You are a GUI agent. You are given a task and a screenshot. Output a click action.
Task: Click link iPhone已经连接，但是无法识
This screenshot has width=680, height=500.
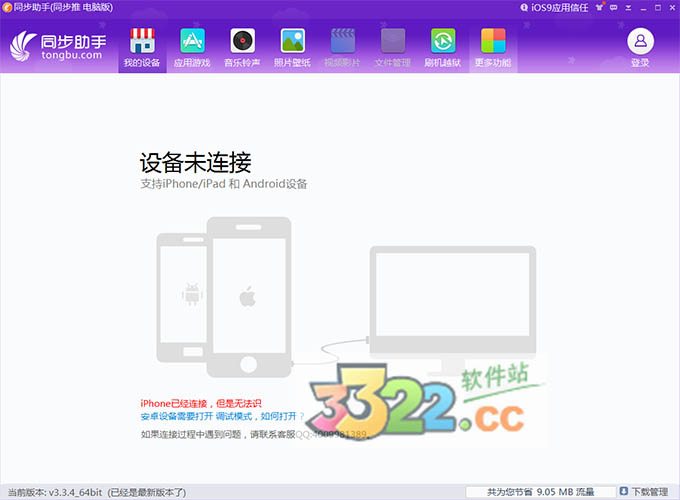click(x=201, y=404)
